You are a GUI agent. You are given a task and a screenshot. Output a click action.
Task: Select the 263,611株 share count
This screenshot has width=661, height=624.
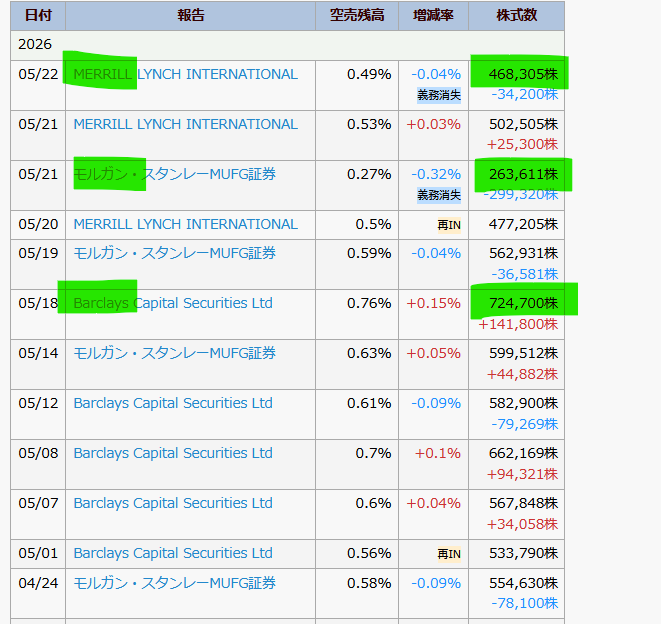point(523,174)
